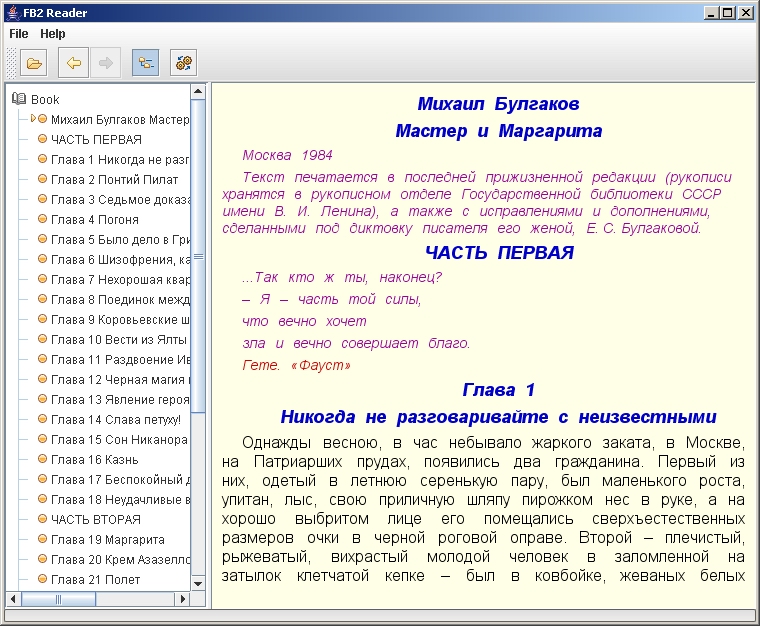Maximize the FB2 Reader window
The image size is (760, 626).
(728, 13)
